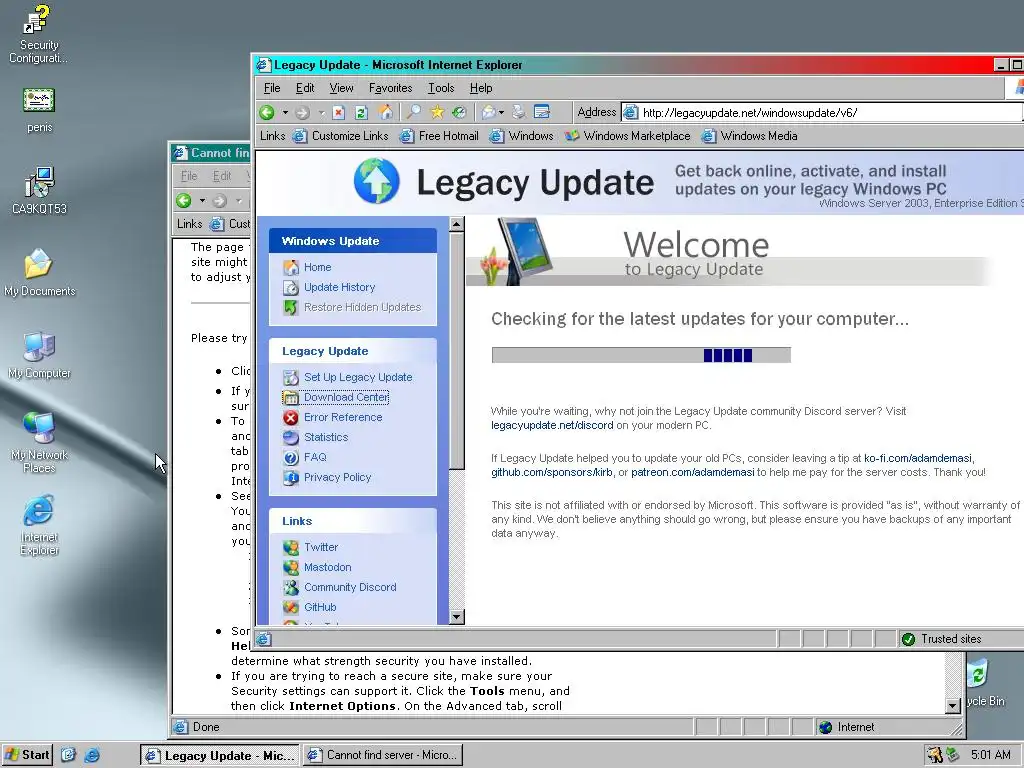This screenshot has height=768, width=1024.
Task: Open the Twitter sidebar link
Action: click(x=321, y=547)
